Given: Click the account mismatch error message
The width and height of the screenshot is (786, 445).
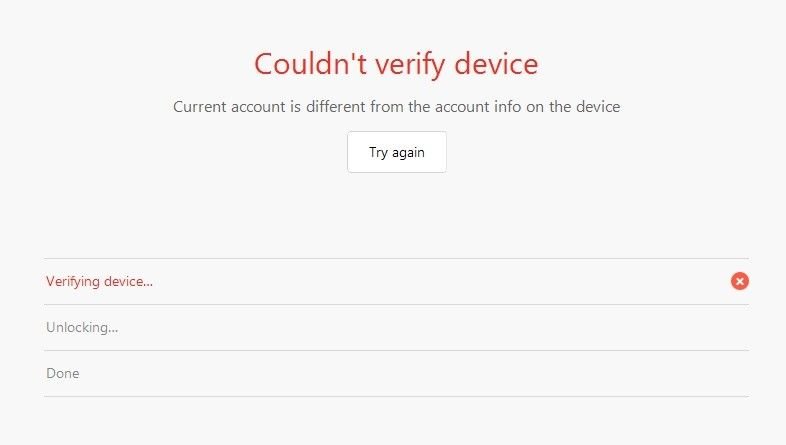Looking at the screenshot, I should 397,107.
